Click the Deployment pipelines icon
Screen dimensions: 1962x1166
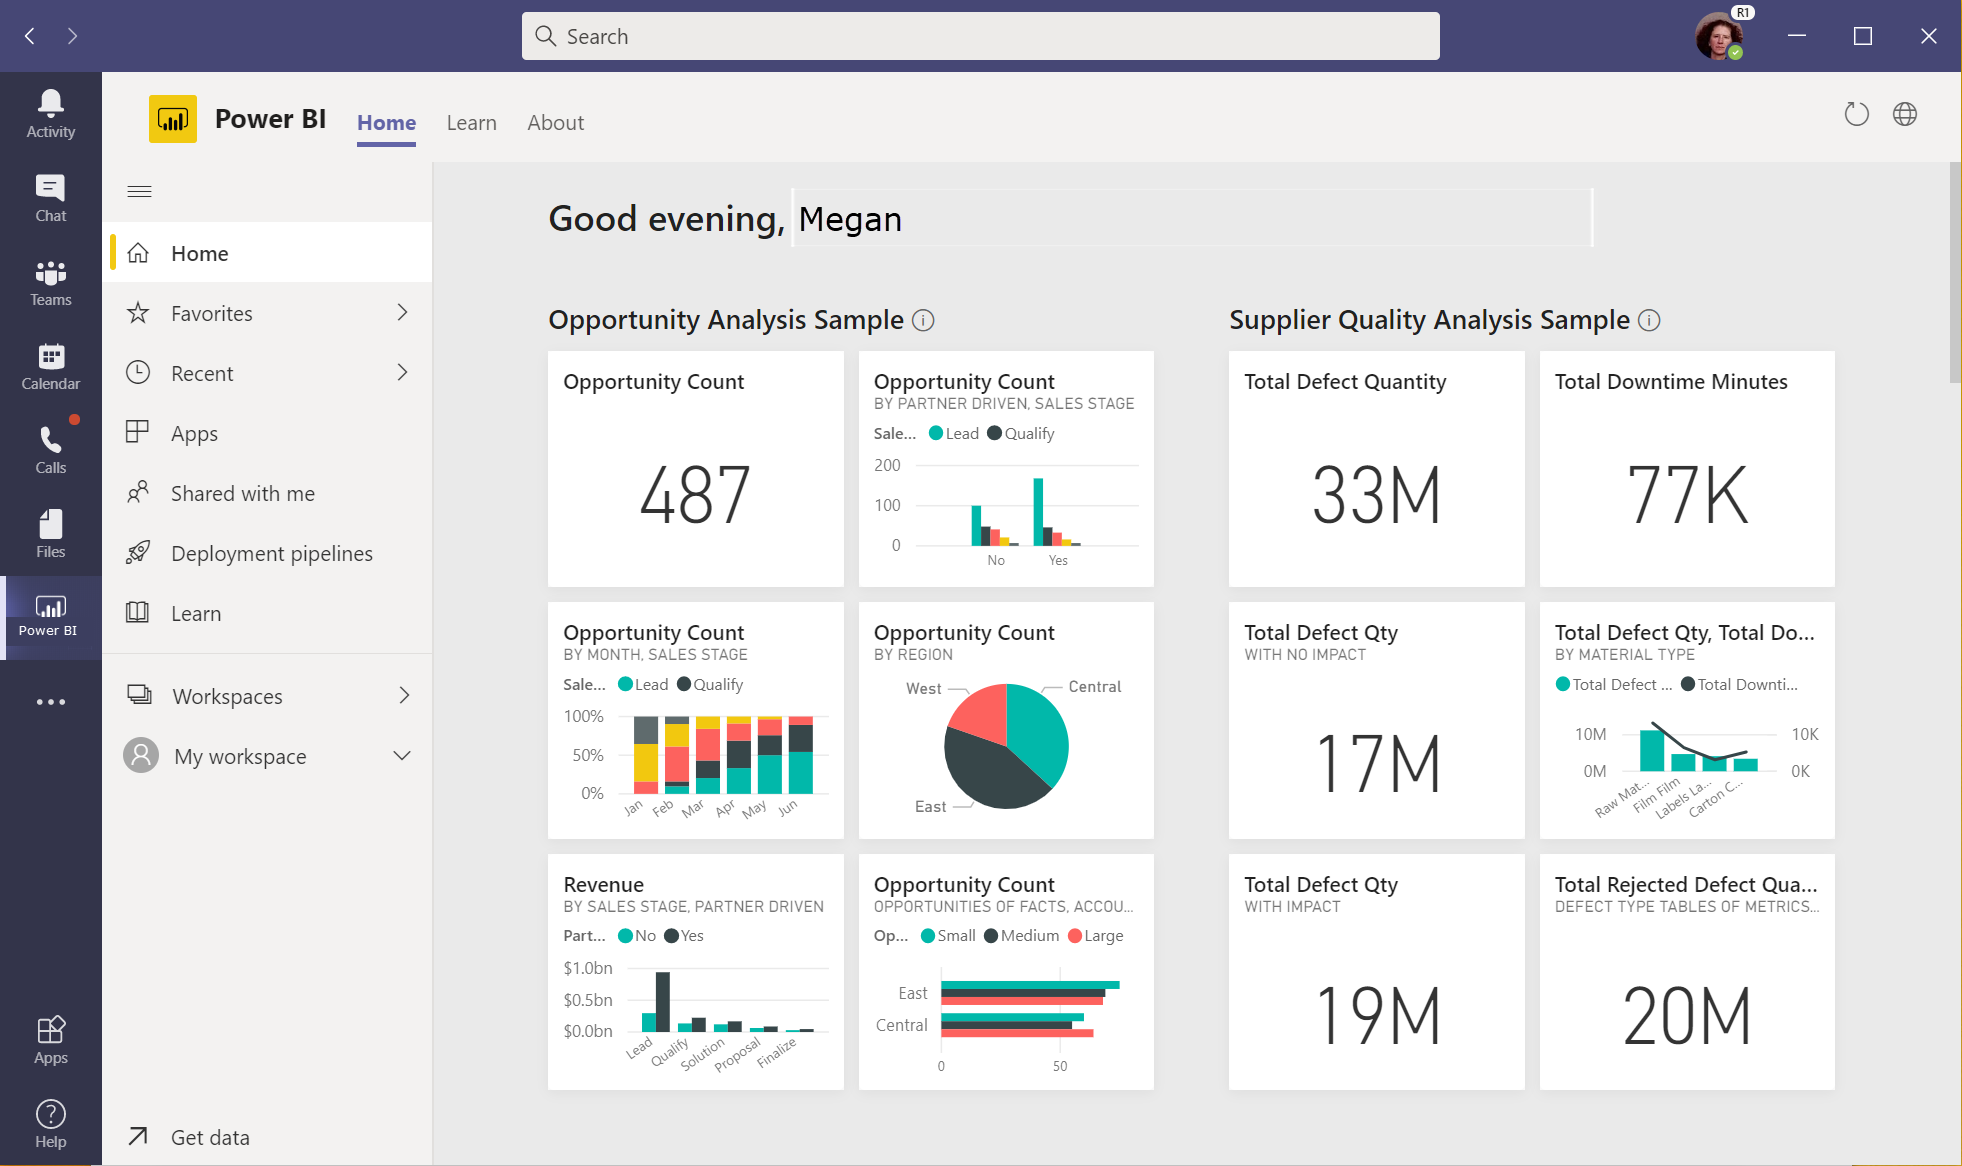tap(137, 552)
